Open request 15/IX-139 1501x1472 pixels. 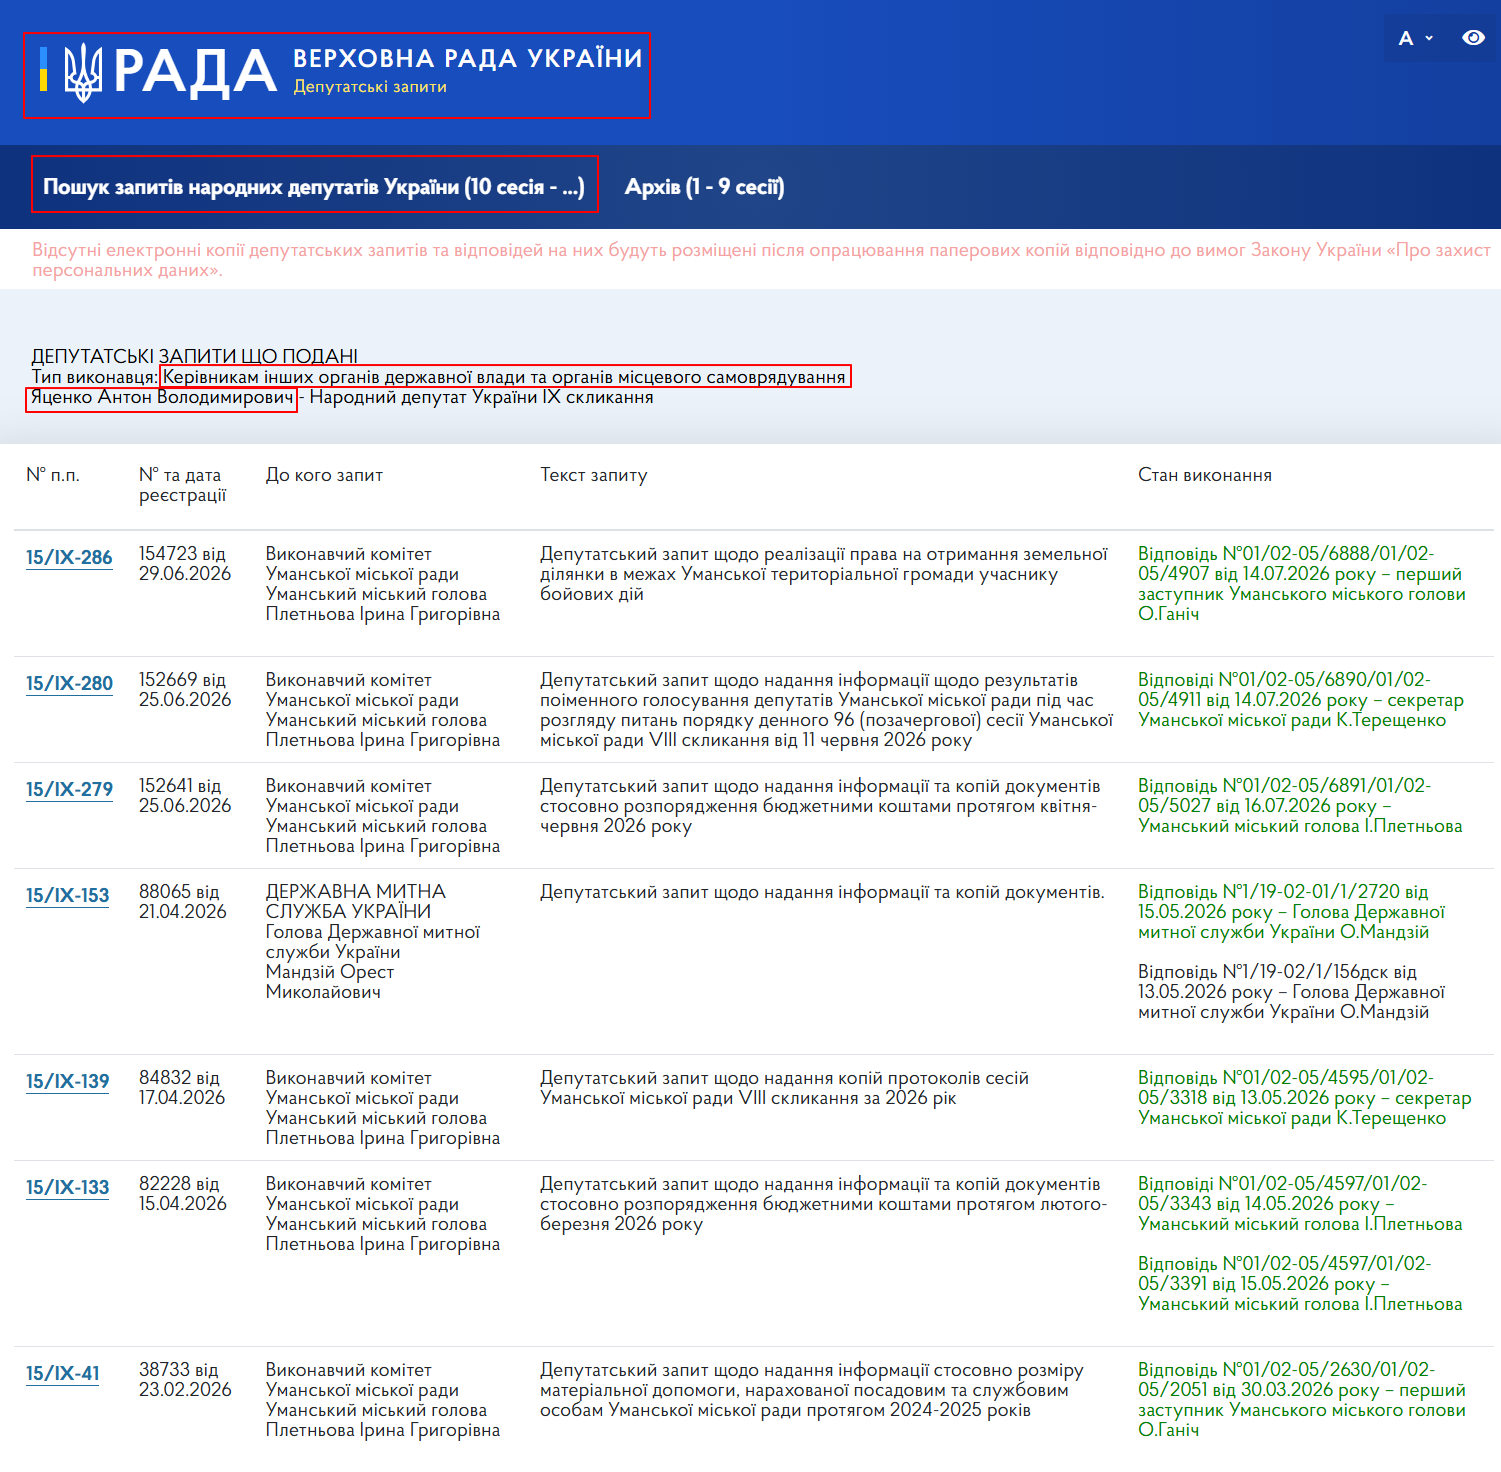[x=68, y=1082]
